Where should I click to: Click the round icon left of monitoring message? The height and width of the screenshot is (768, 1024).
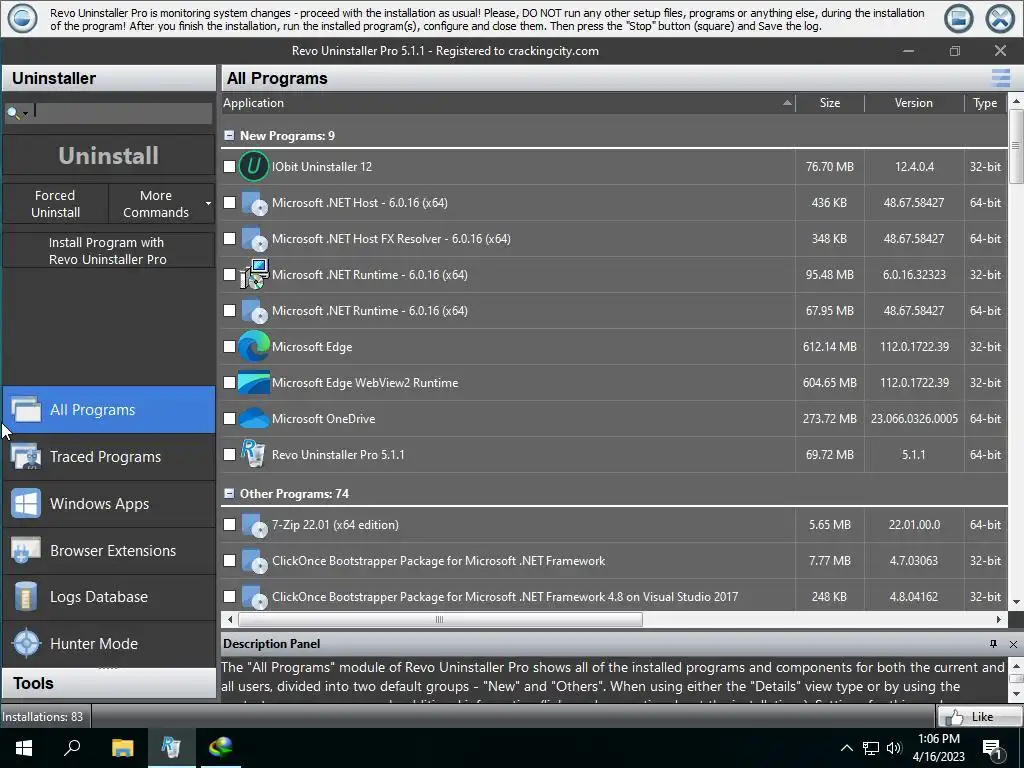[x=22, y=18]
